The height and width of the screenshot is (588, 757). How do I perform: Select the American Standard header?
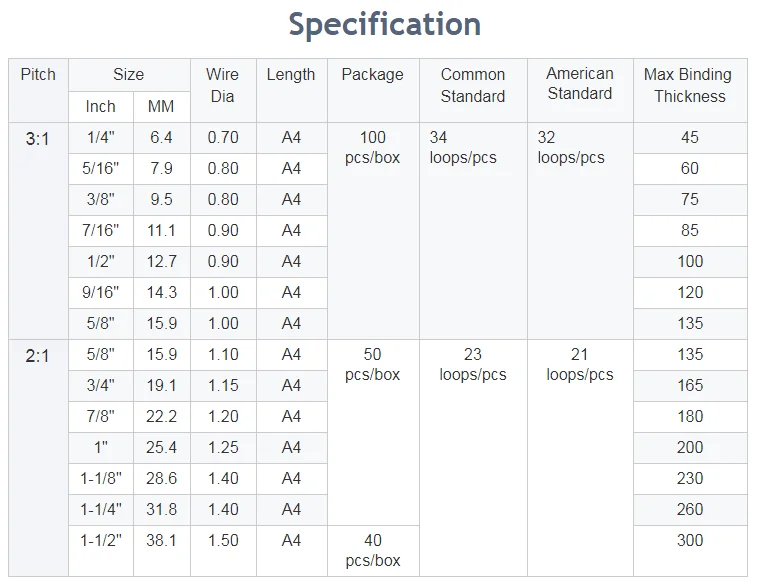point(580,84)
